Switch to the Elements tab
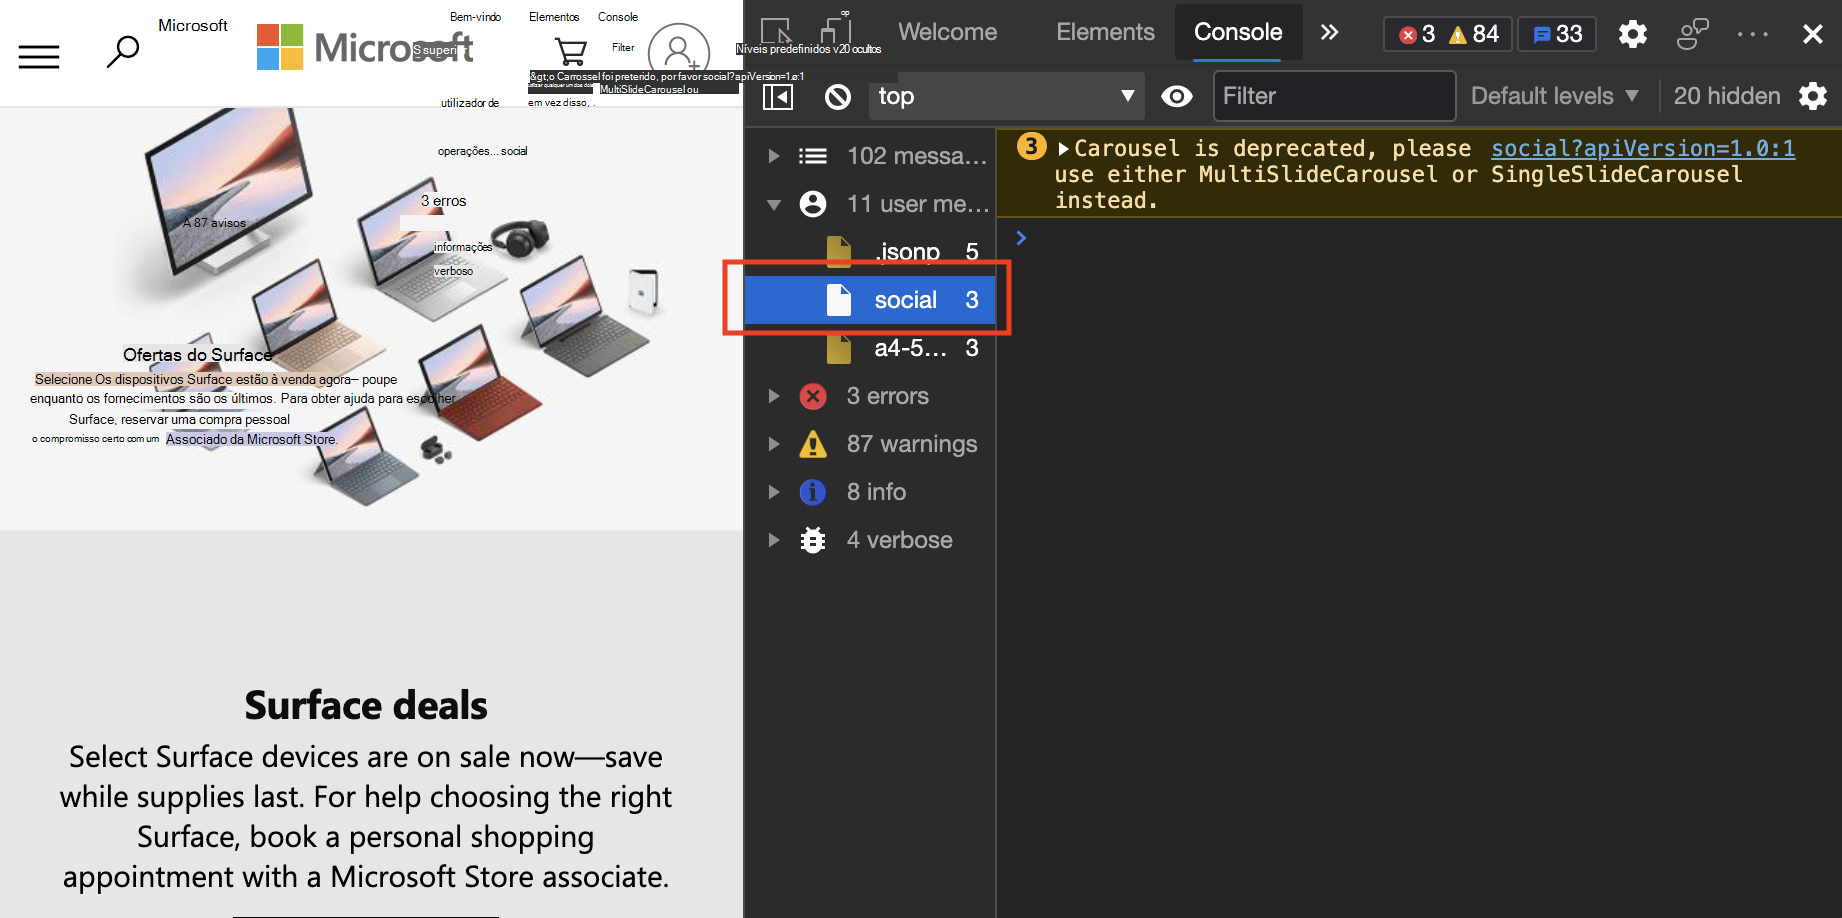 coord(1105,32)
